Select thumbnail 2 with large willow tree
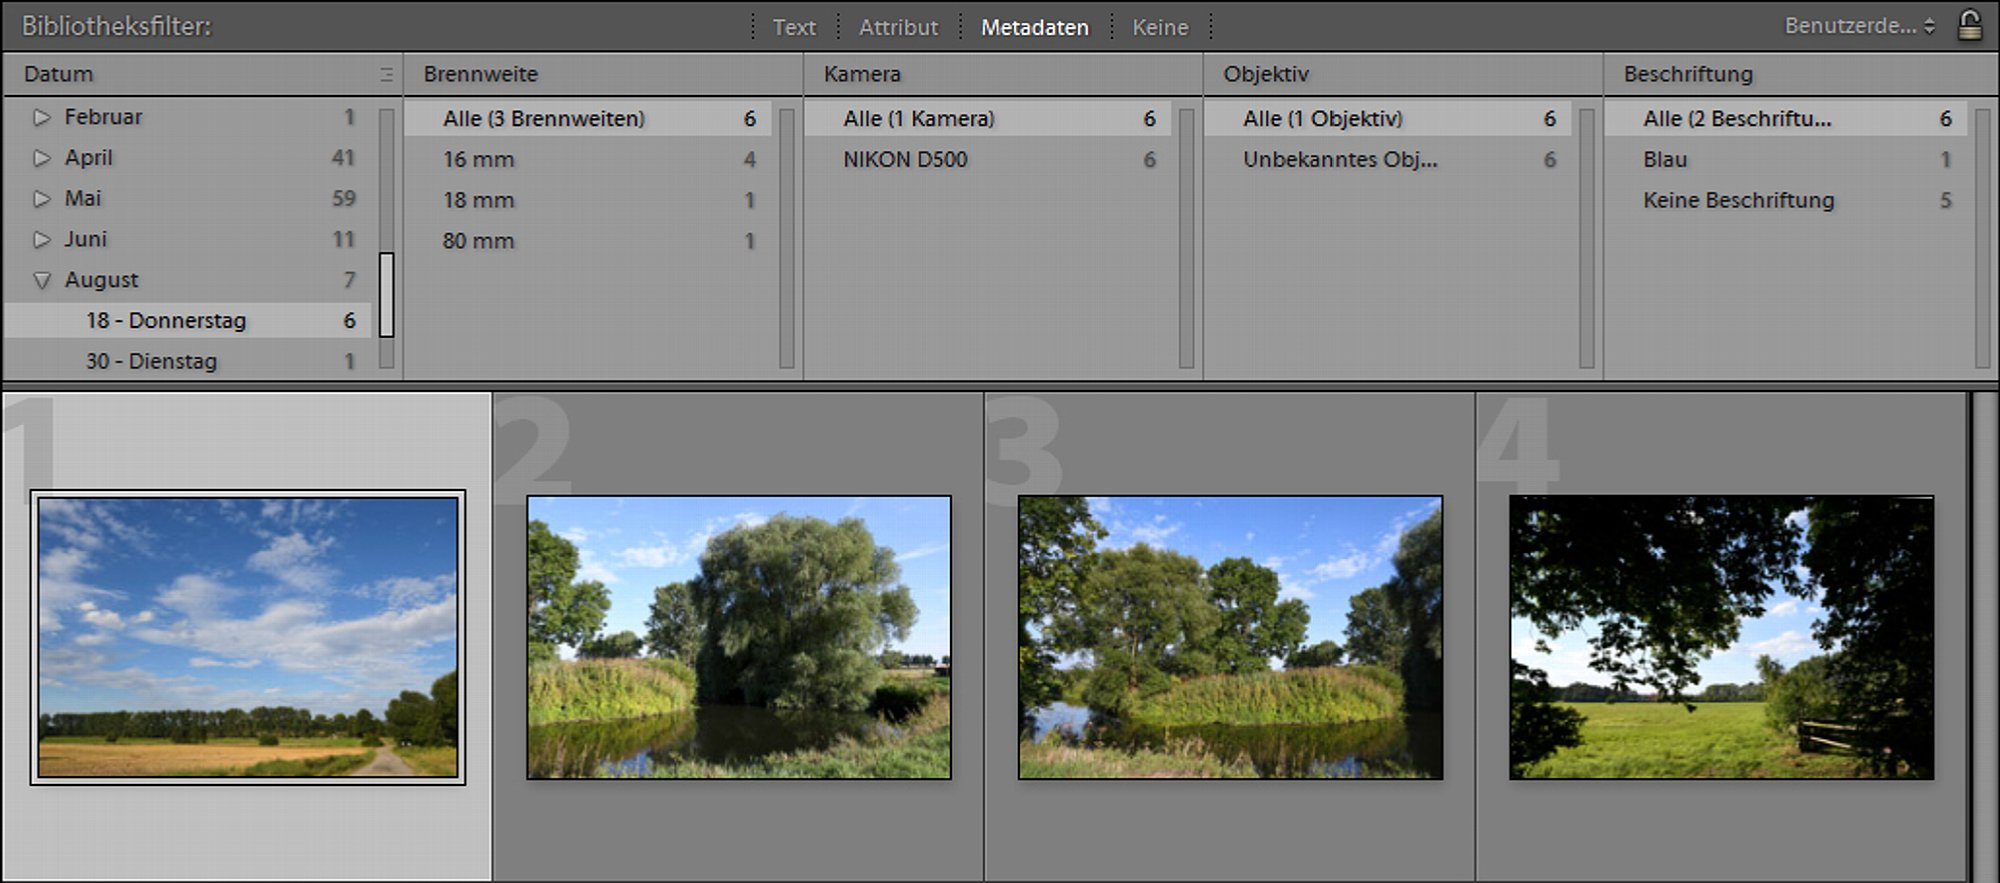2000x883 pixels. click(x=739, y=637)
